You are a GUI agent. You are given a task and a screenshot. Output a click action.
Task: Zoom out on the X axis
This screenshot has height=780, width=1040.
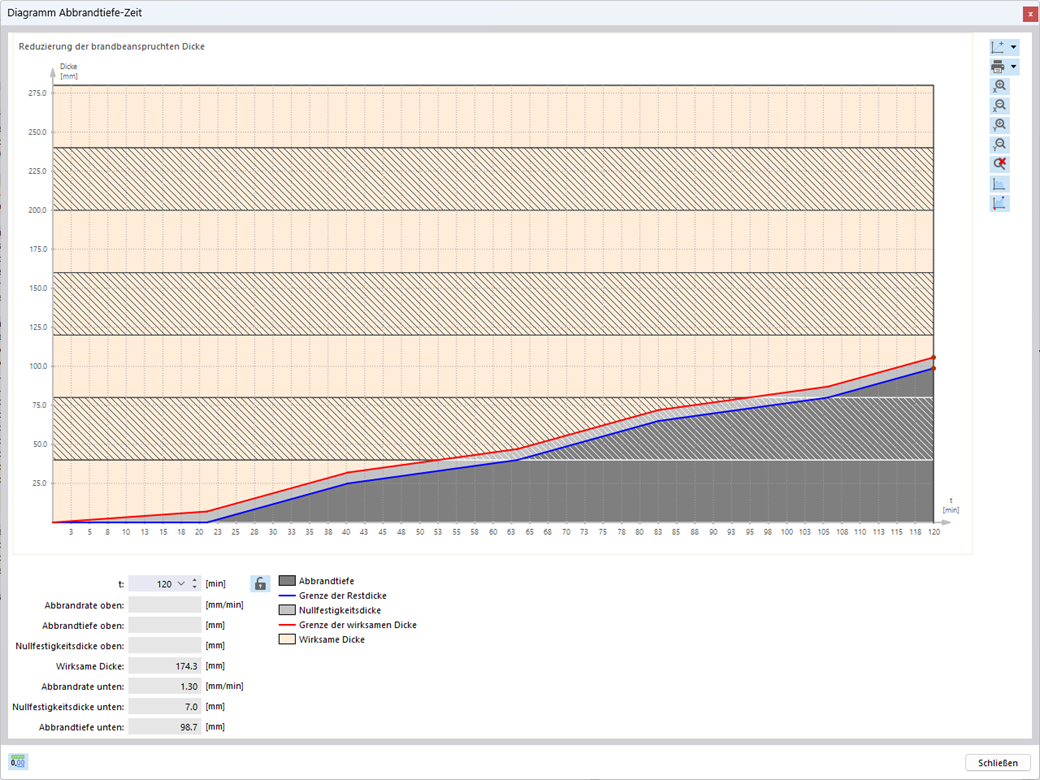point(999,105)
